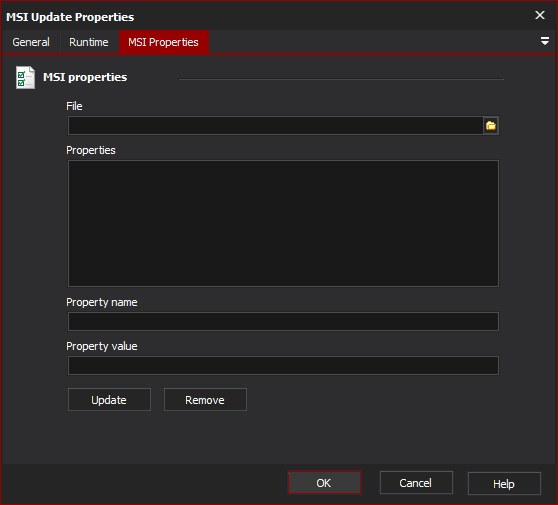This screenshot has width=558, height=505.
Task: Click inside the Properties list box
Action: pyautogui.click(x=283, y=223)
